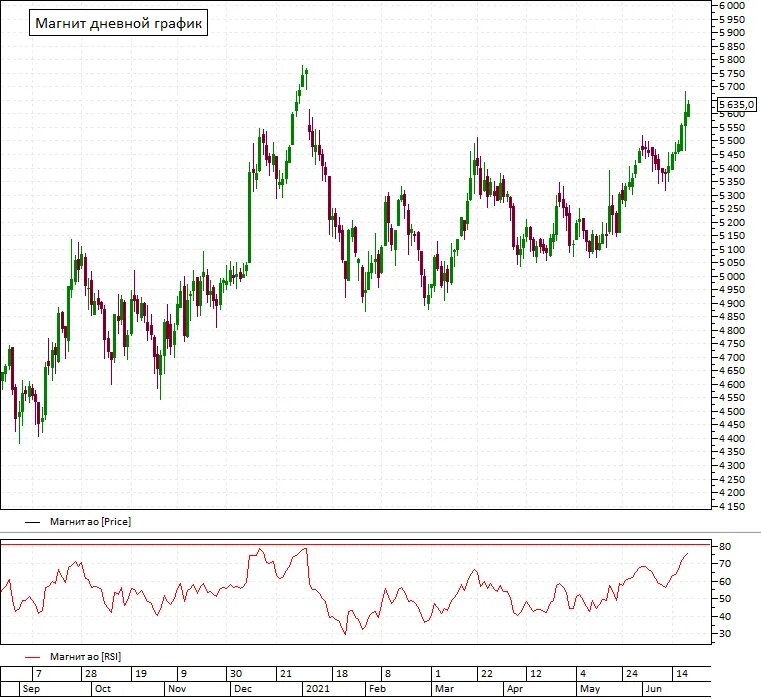
Task: Click the '5 500' price axis label
Action: tap(732, 141)
